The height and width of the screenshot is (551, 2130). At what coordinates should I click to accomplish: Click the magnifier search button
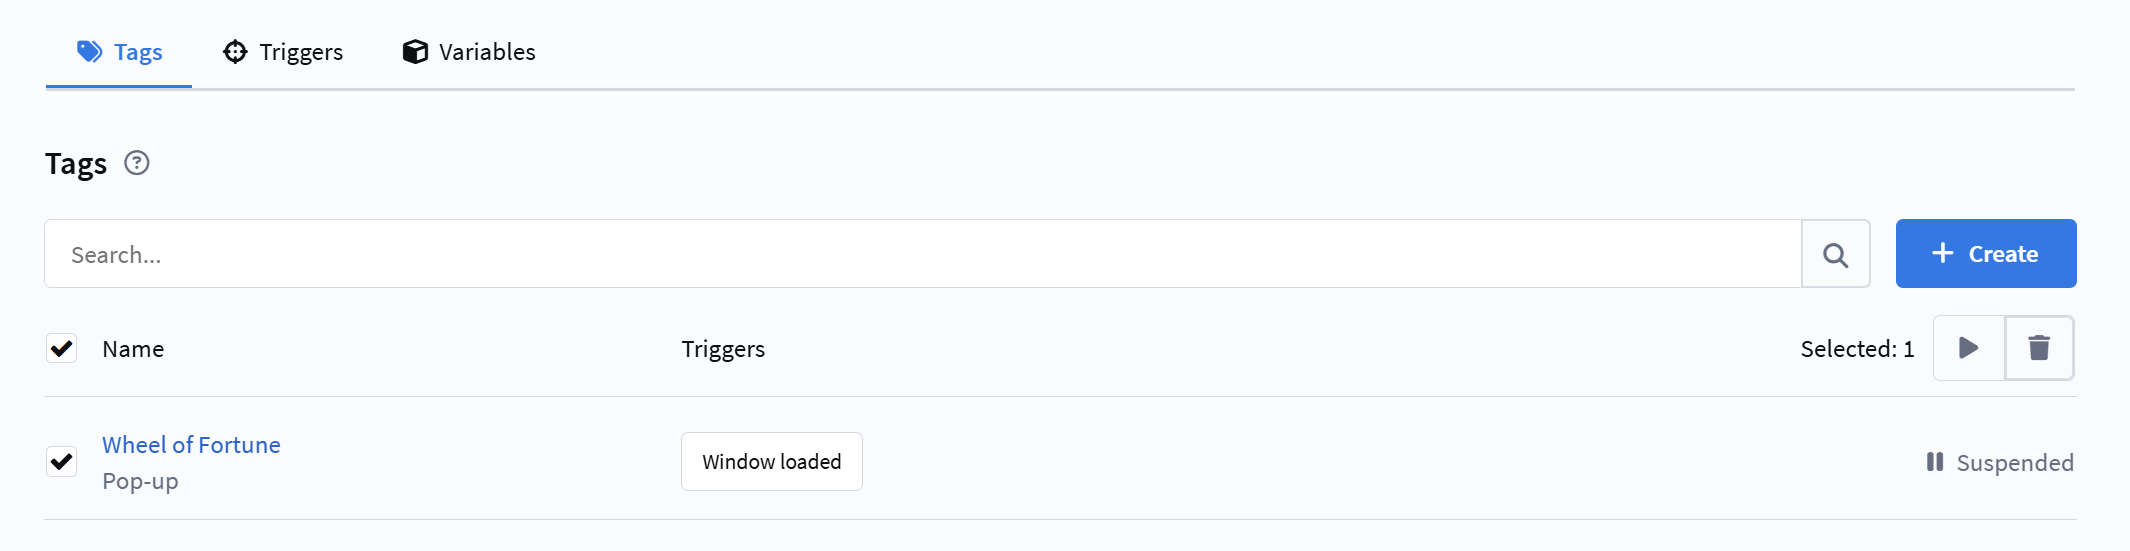[1835, 254]
